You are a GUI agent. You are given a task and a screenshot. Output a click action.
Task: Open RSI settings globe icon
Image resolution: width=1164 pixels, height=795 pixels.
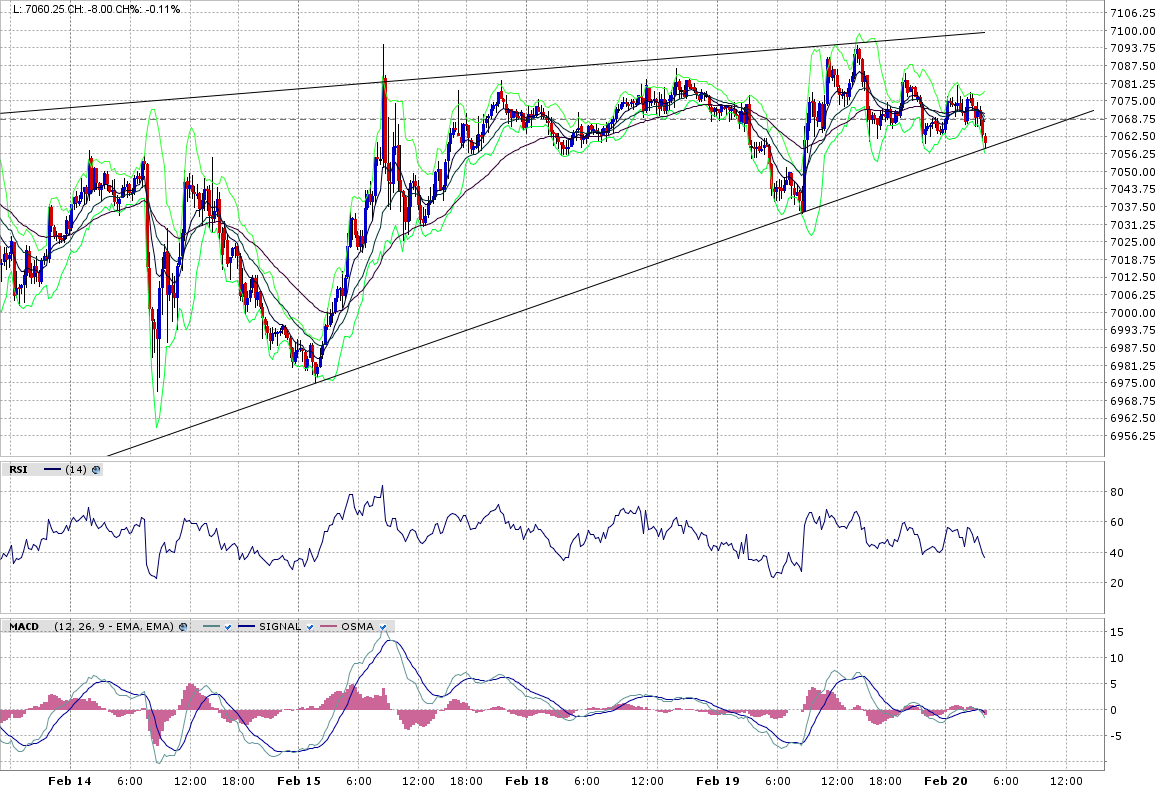click(96, 469)
